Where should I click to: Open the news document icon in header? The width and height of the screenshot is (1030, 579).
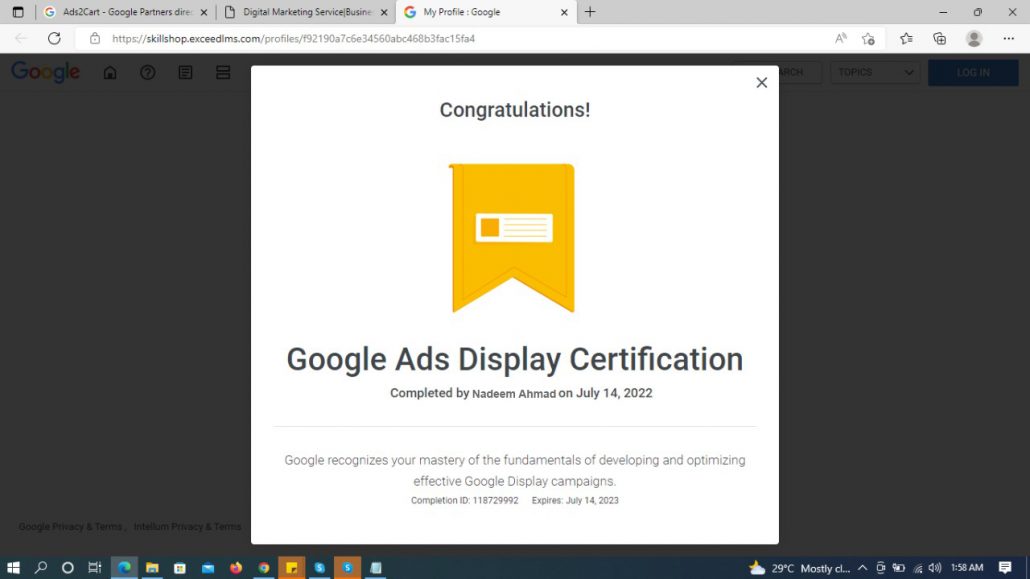pyautogui.click(x=185, y=72)
